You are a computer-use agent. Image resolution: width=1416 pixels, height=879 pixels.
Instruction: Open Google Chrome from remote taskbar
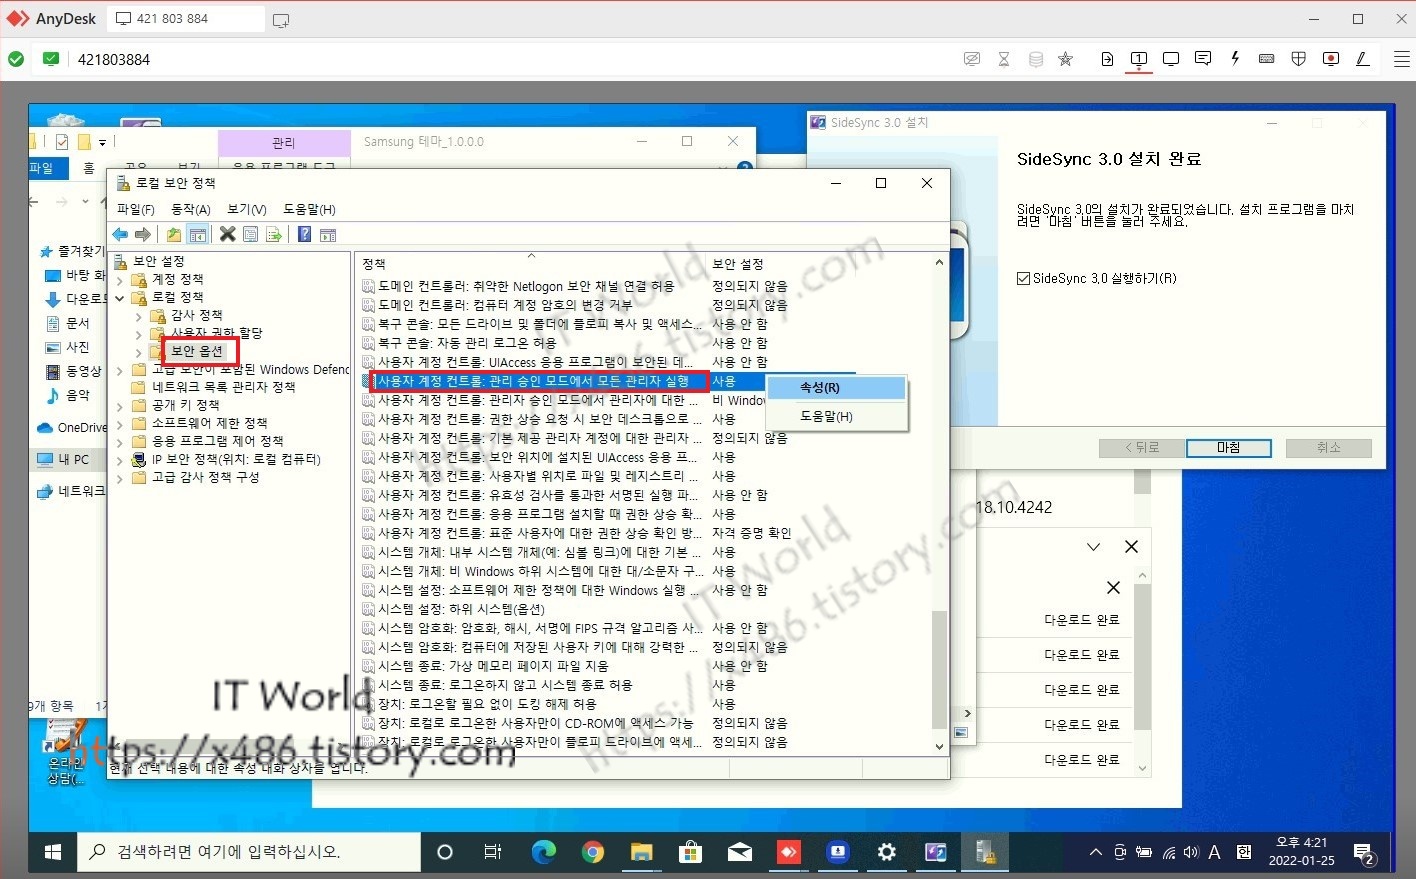pyautogui.click(x=593, y=852)
